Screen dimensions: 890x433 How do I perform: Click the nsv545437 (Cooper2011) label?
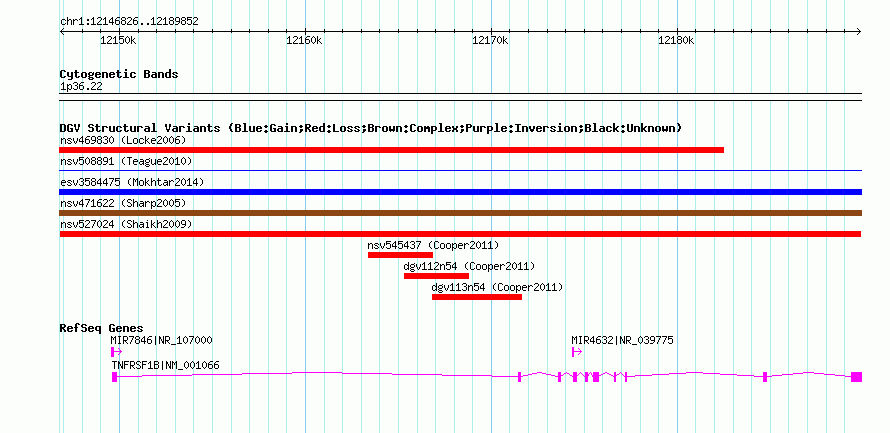433,245
